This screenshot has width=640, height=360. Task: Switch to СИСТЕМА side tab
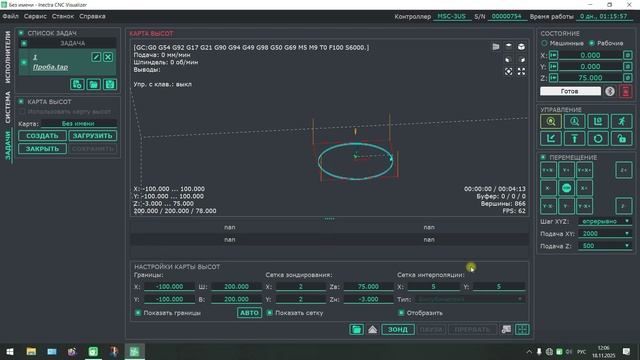(x=7, y=107)
